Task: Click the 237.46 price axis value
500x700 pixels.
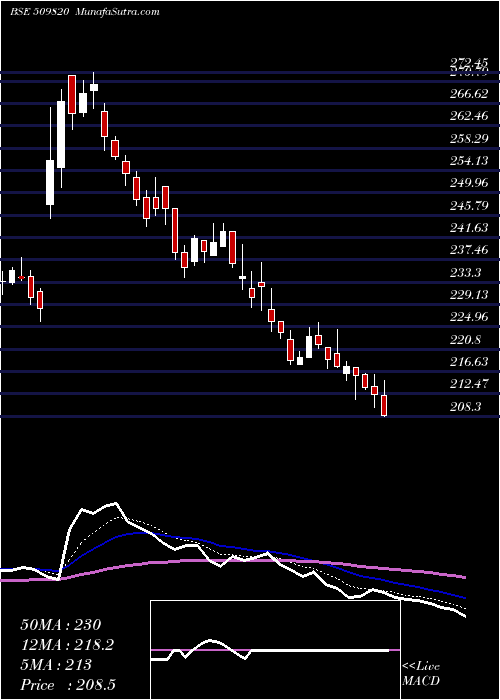Action: (x=469, y=250)
